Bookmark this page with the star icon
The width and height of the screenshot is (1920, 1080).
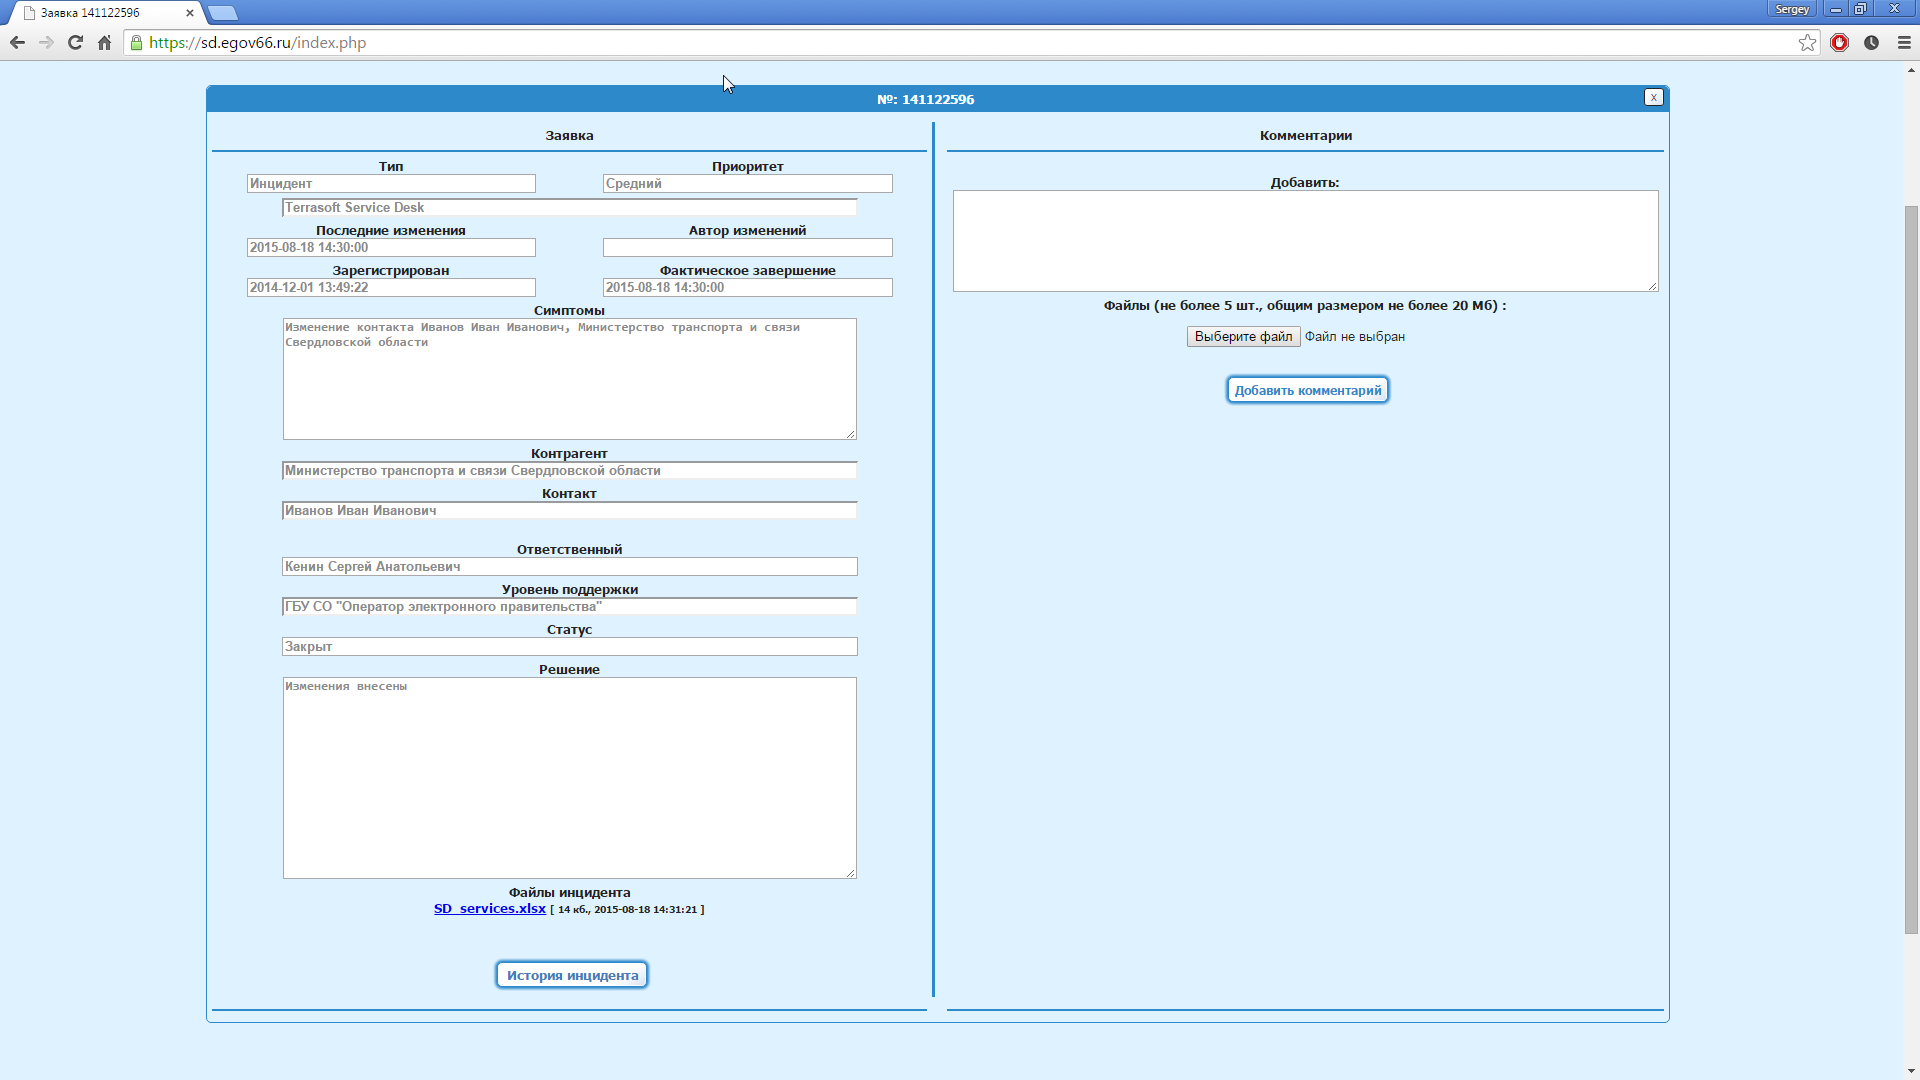(1807, 43)
